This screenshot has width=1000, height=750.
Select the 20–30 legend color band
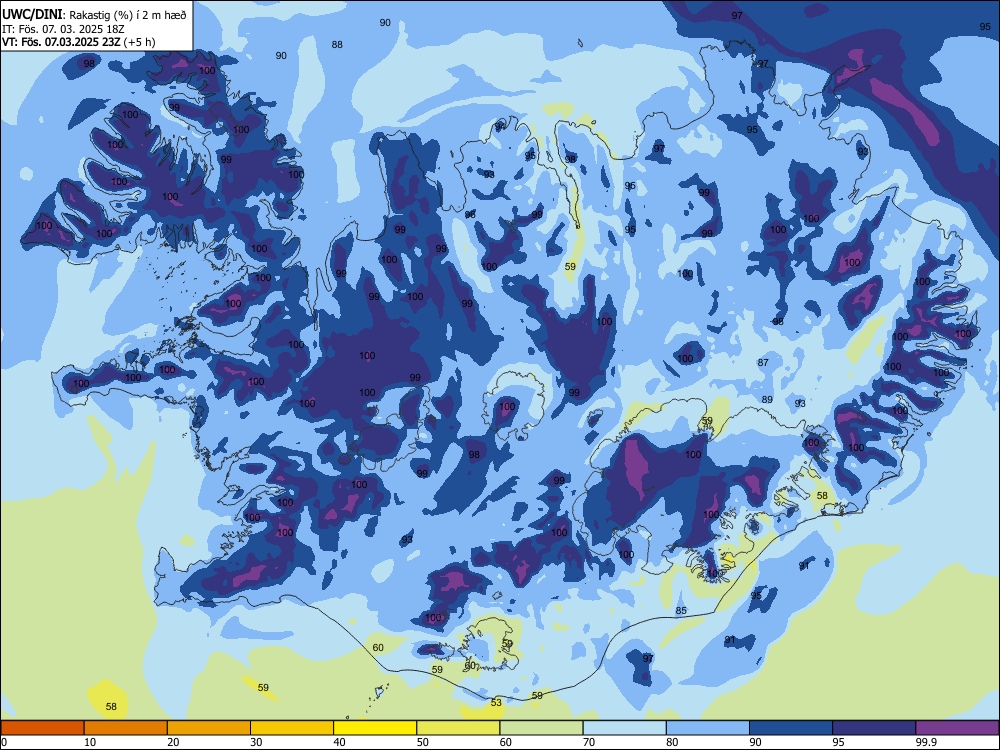209,728
